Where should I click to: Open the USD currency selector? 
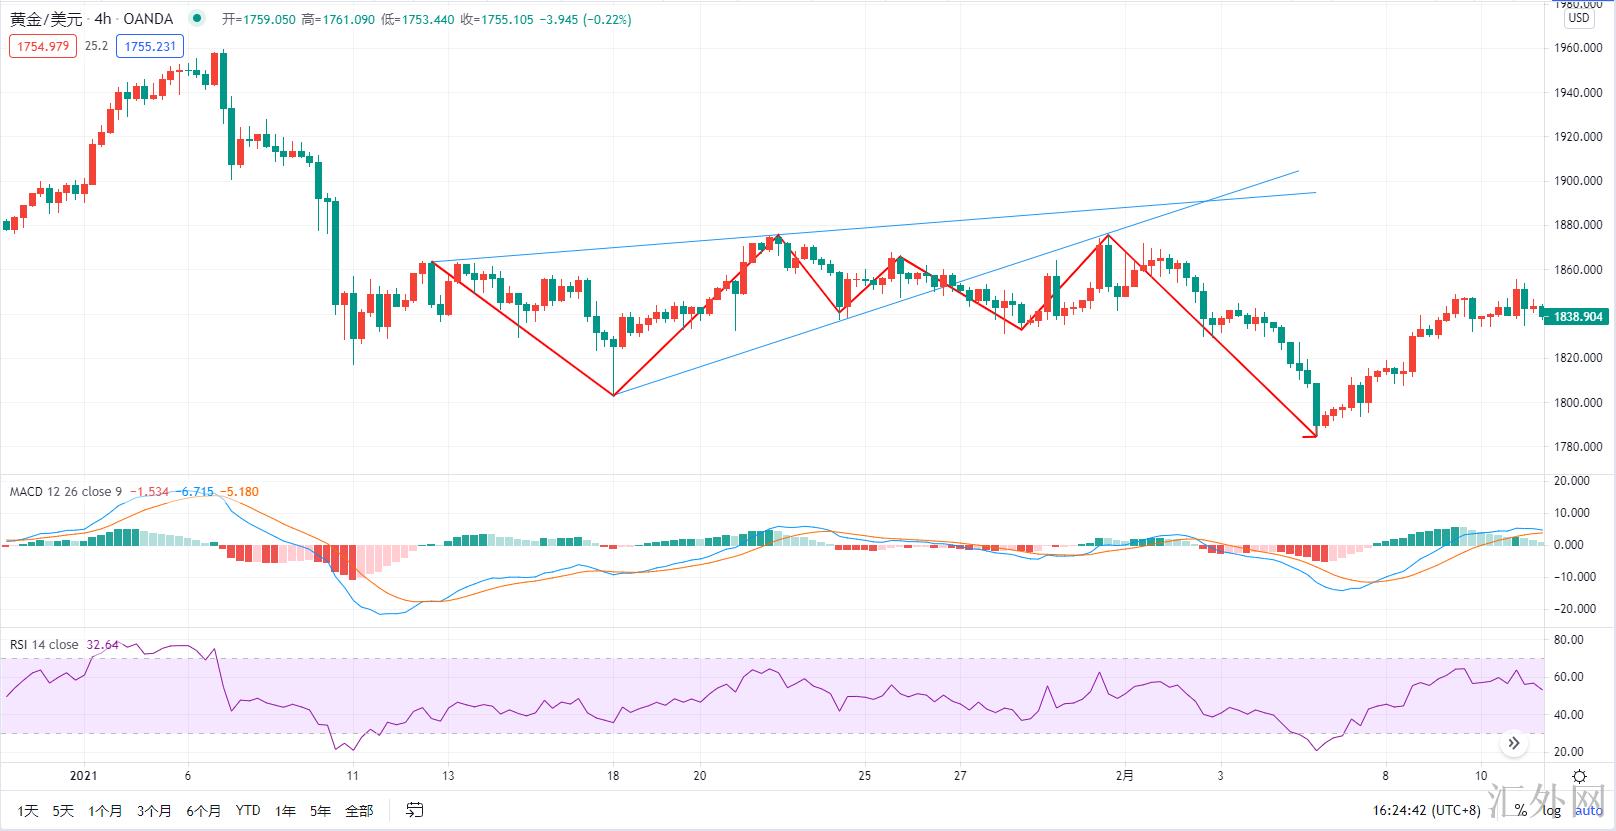coord(1578,18)
